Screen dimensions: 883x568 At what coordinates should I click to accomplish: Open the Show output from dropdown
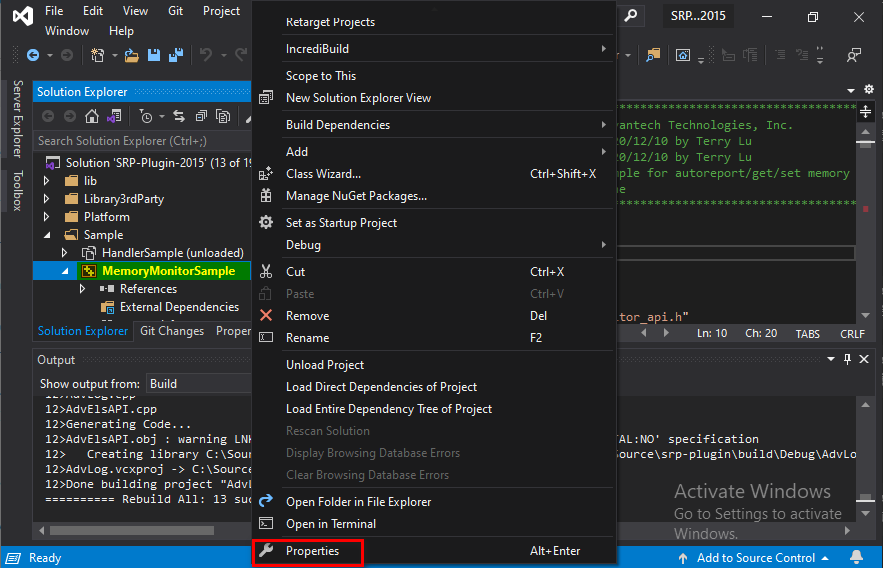coord(198,383)
